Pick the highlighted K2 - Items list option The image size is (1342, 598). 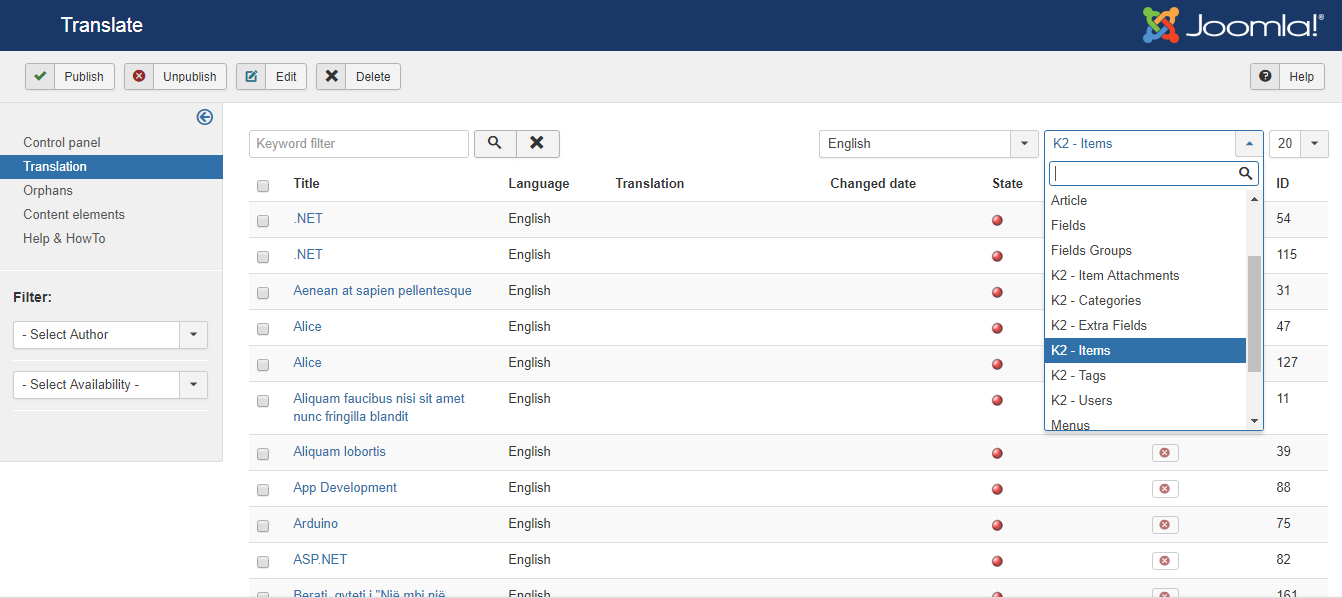pos(1146,350)
